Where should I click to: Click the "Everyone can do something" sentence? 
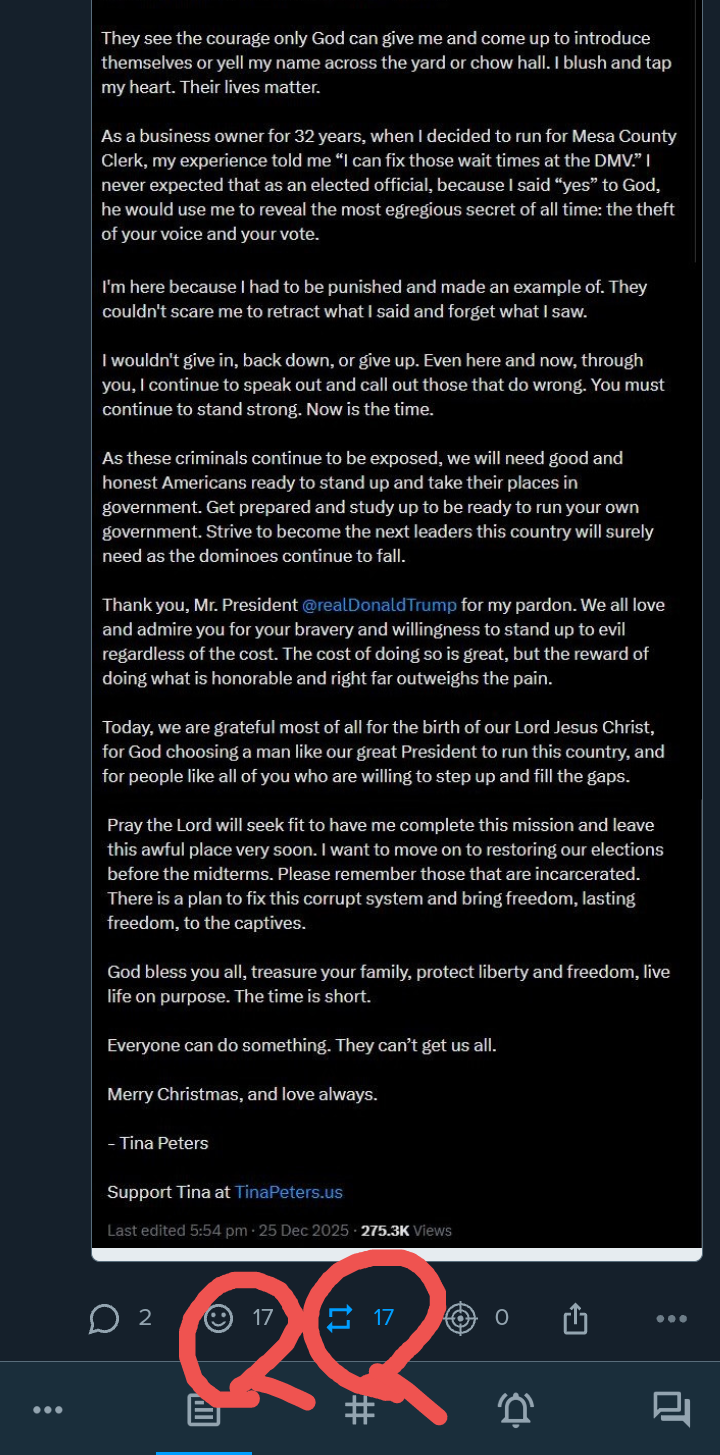[301, 1045]
